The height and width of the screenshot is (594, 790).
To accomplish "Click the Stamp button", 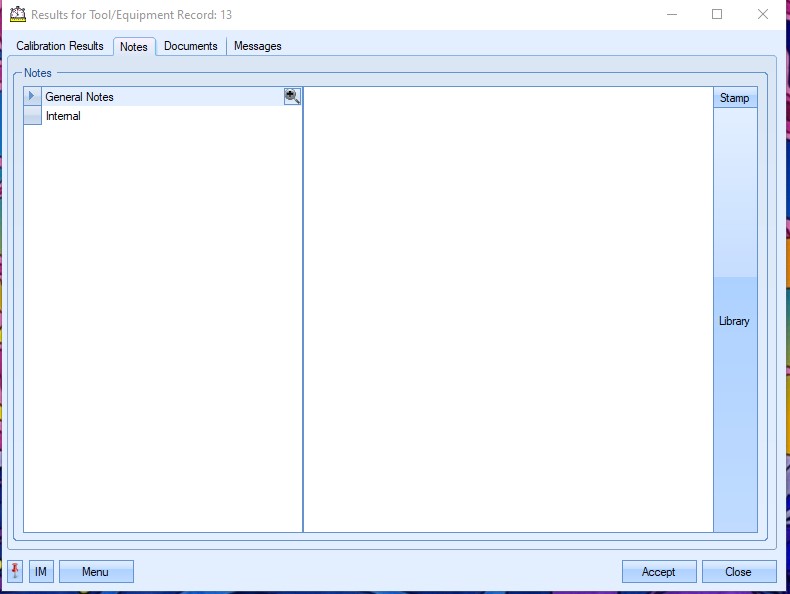I will tap(735, 98).
